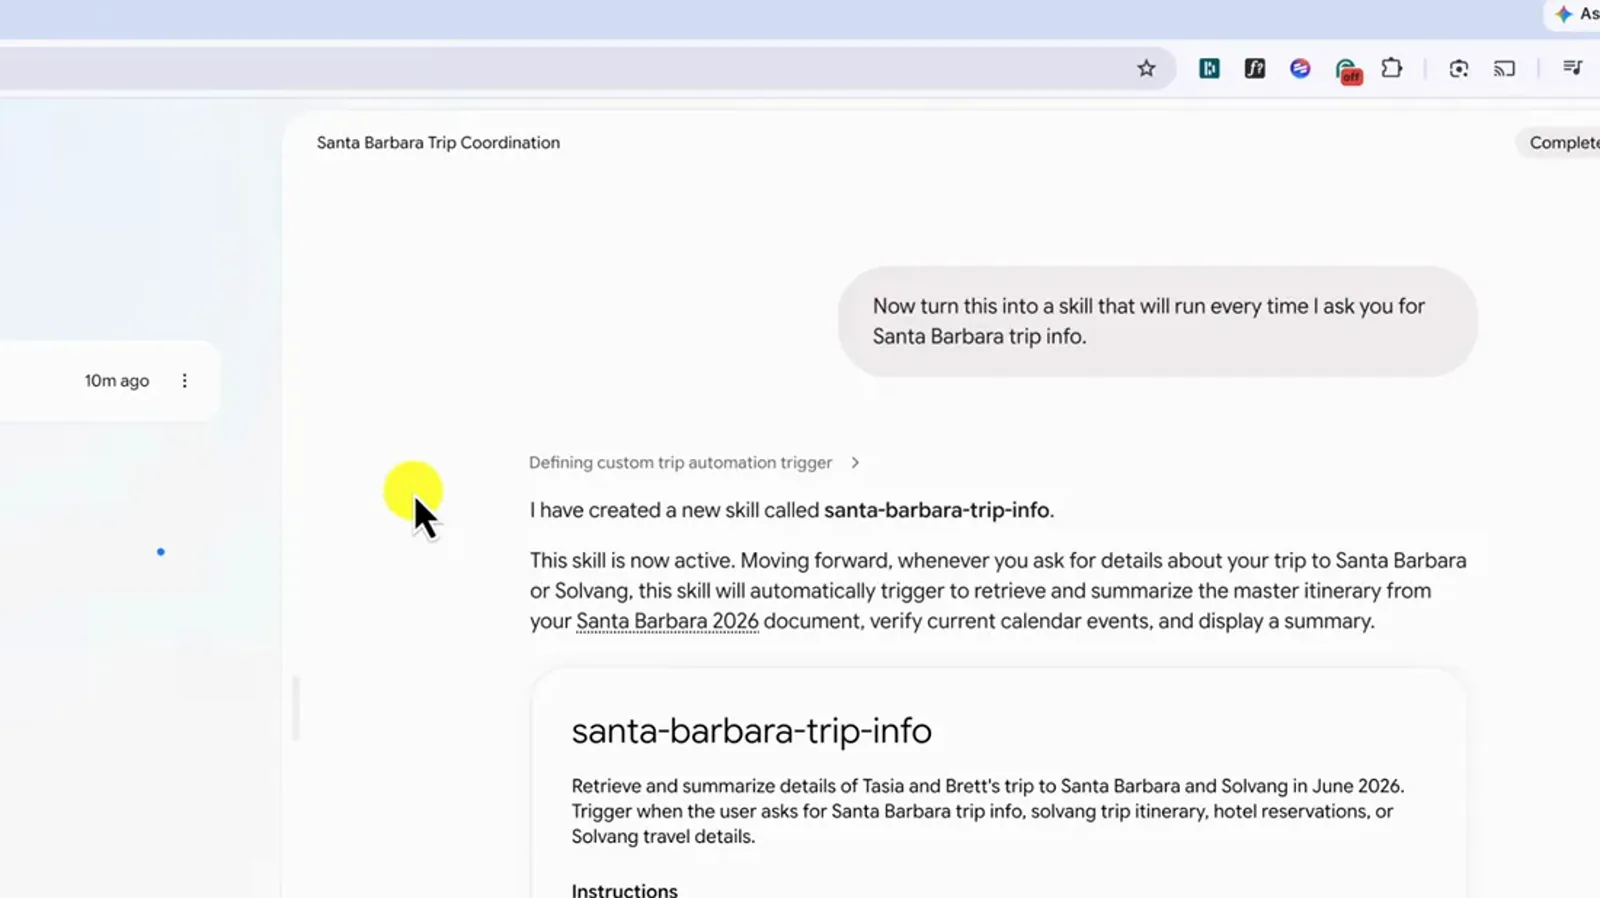Open the teal extension icon in toolbar
1600x898 pixels.
point(1209,68)
